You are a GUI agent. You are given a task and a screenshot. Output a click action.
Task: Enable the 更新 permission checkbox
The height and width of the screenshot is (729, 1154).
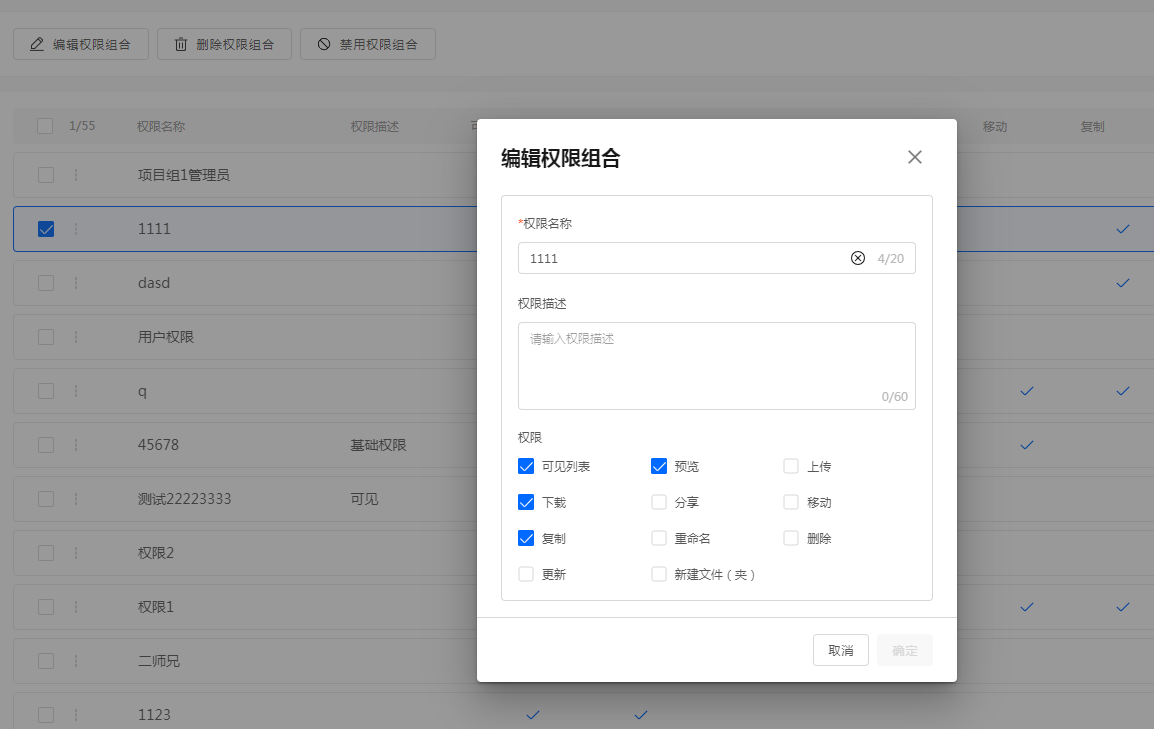coord(526,575)
